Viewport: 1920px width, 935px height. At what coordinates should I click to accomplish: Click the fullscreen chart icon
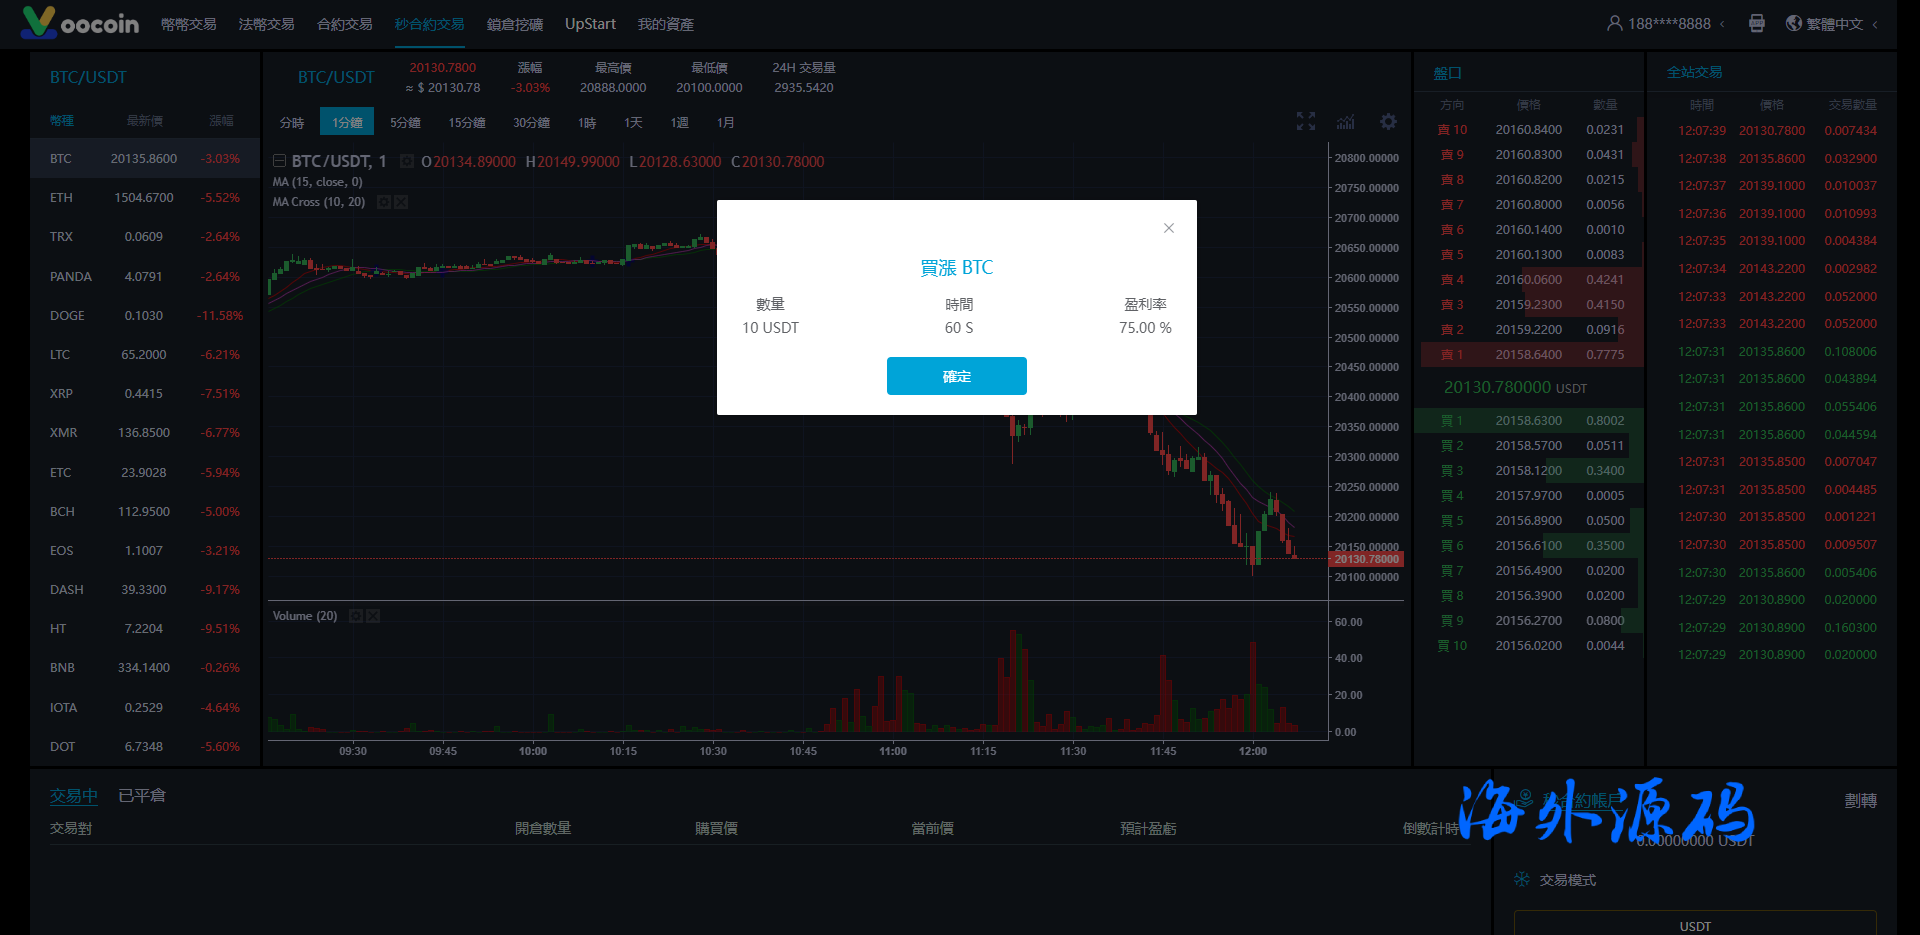click(1305, 121)
